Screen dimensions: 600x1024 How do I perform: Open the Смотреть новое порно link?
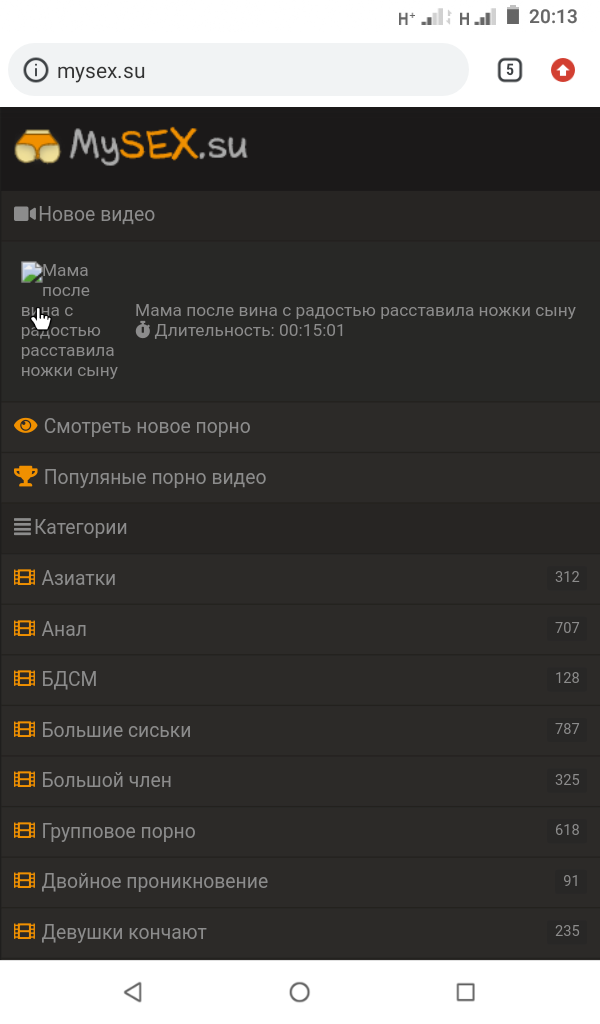tap(146, 427)
